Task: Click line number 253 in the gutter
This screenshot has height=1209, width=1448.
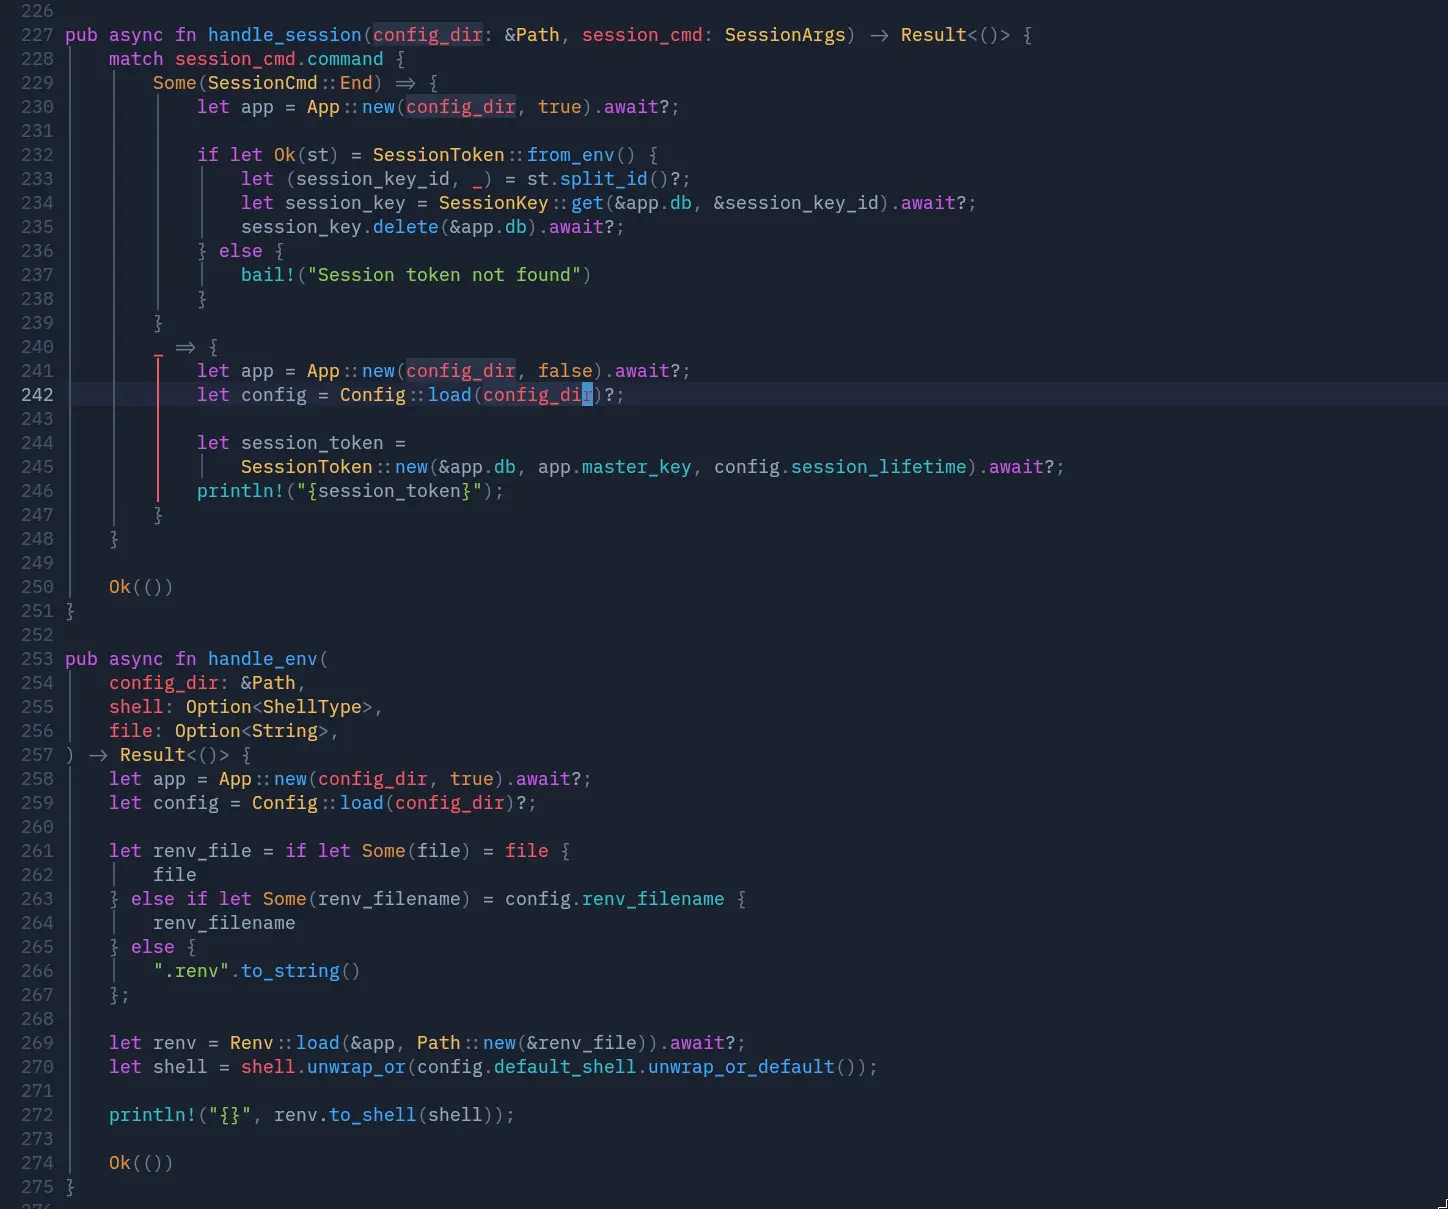Action: pos(37,659)
